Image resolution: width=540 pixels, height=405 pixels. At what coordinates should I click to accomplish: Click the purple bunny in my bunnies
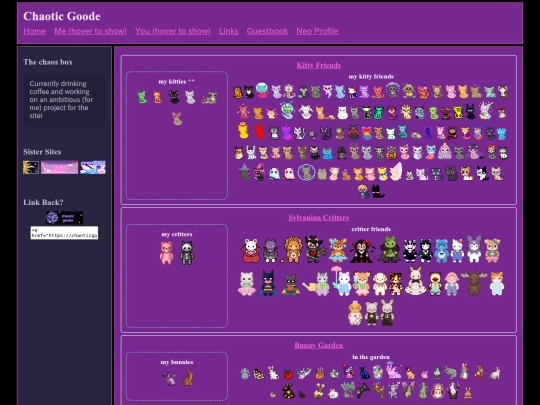169,379
